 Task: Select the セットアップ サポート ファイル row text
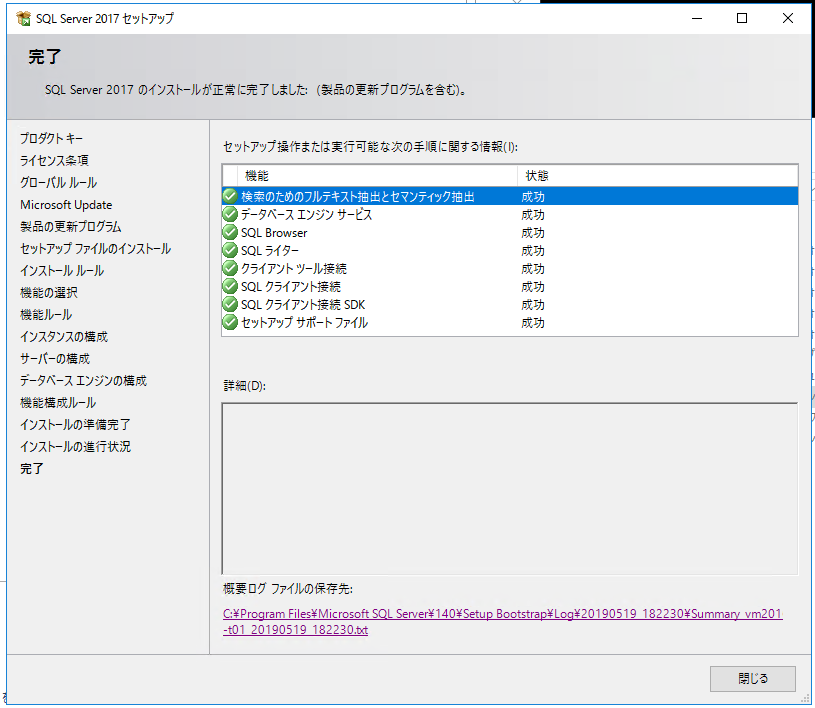(304, 323)
